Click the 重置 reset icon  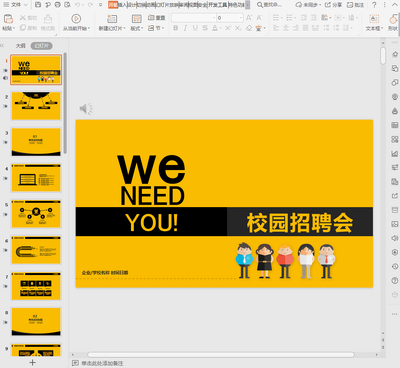tap(151, 18)
